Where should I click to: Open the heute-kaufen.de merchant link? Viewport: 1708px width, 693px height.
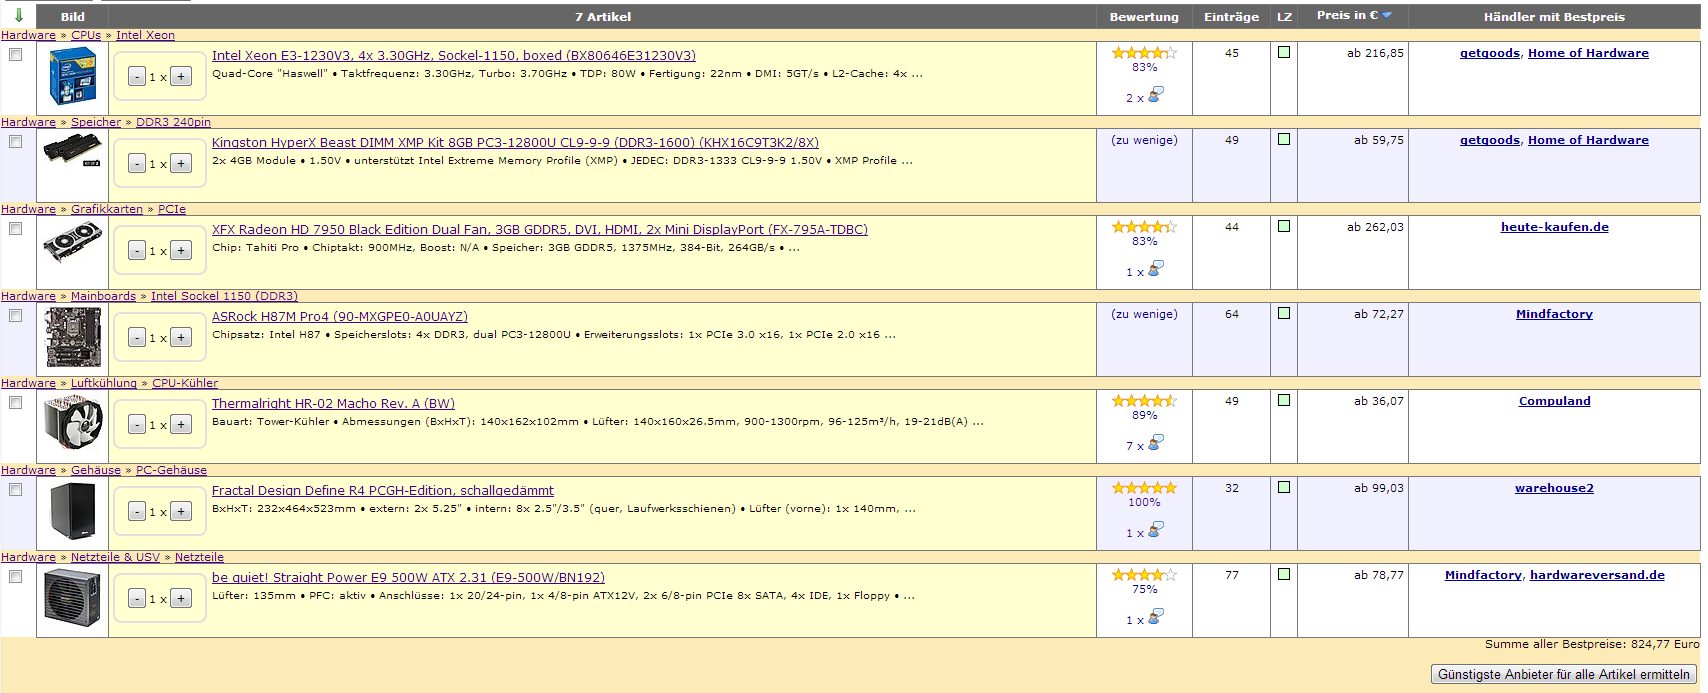(x=1554, y=227)
